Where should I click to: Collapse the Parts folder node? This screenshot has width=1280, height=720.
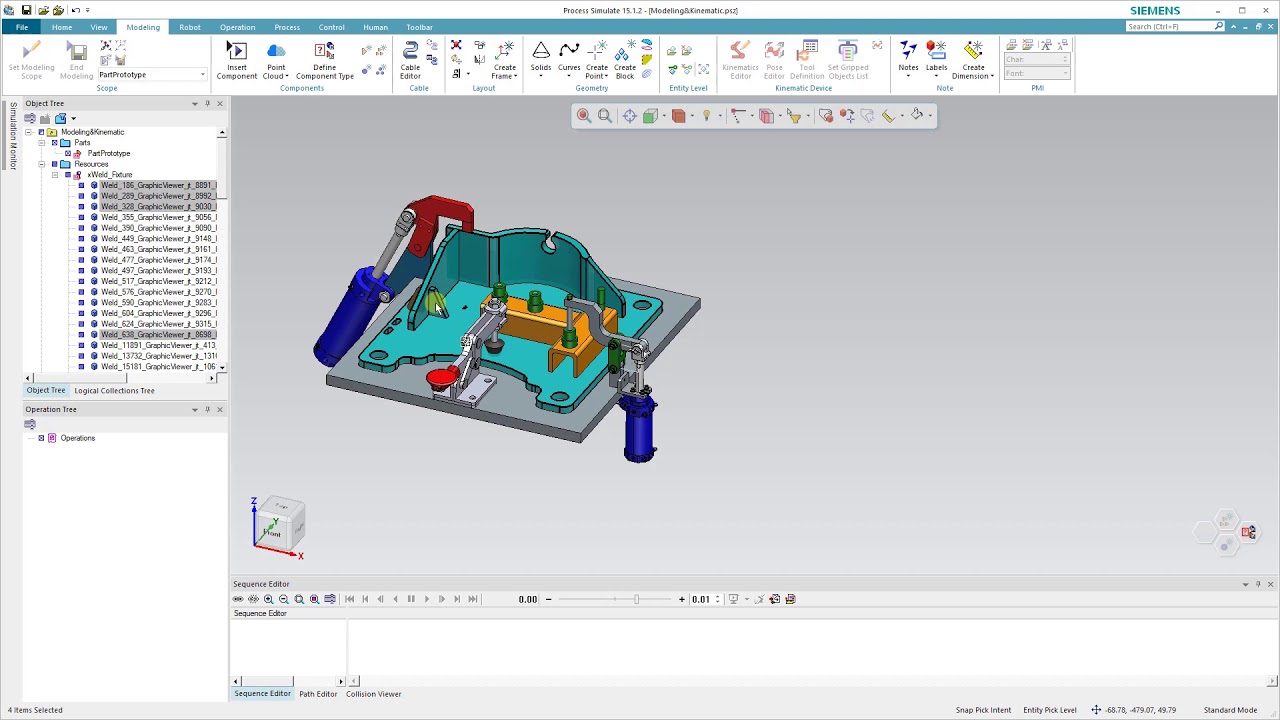point(41,143)
